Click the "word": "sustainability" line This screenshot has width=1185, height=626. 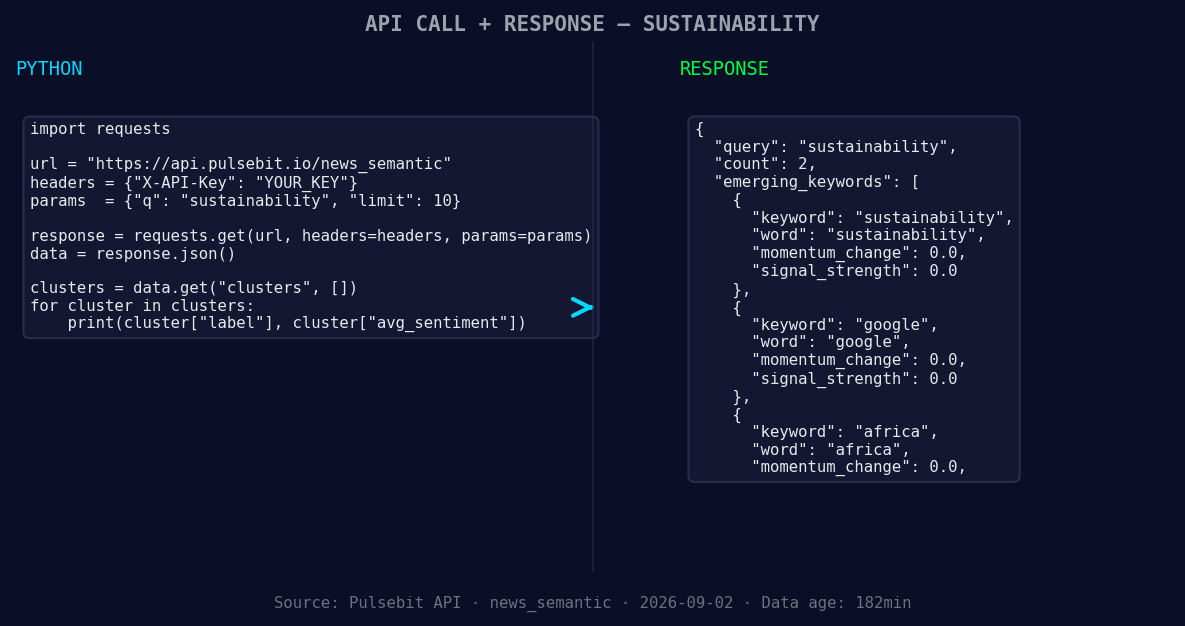coord(869,235)
